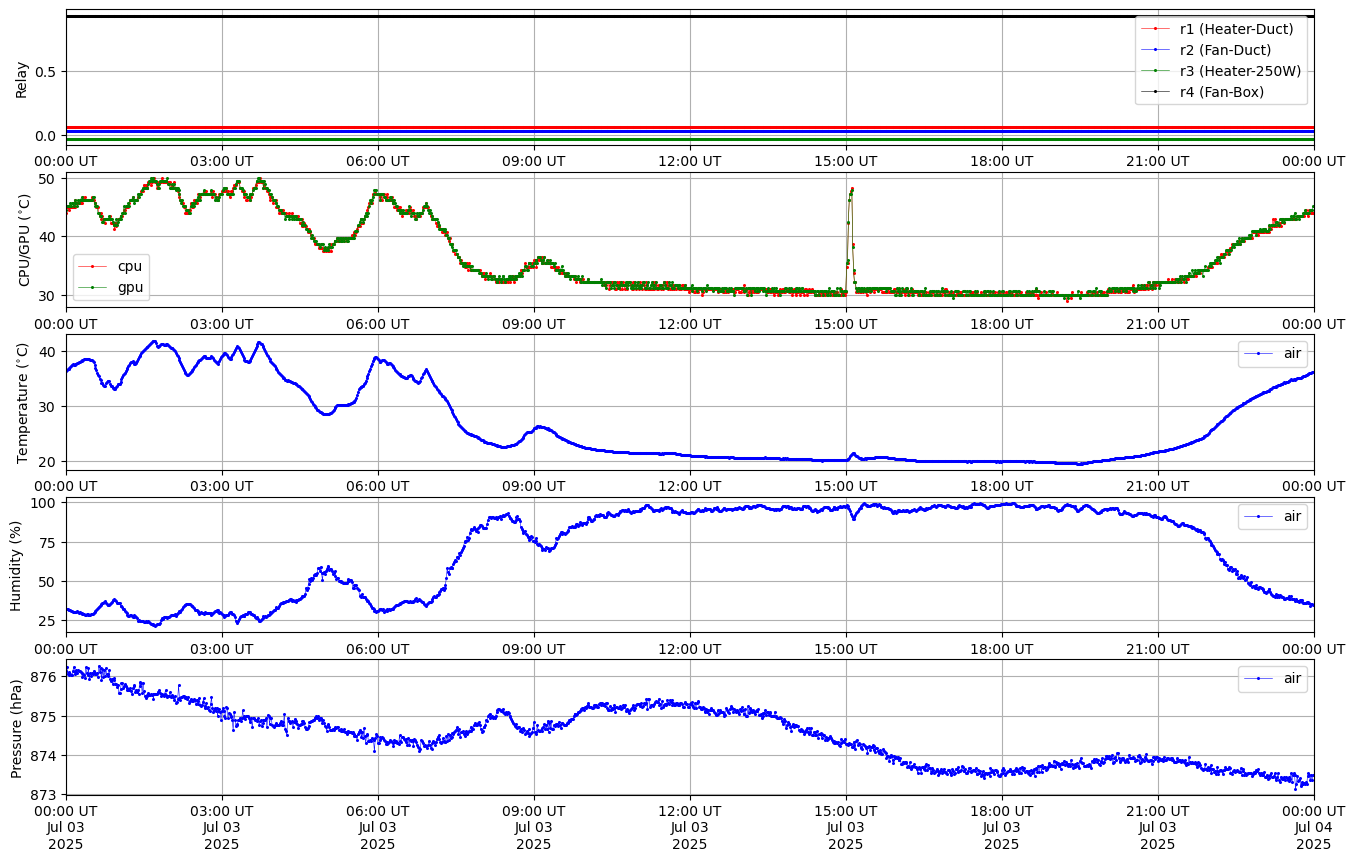Click the 875 tick on Pressure axis

(x=47, y=716)
